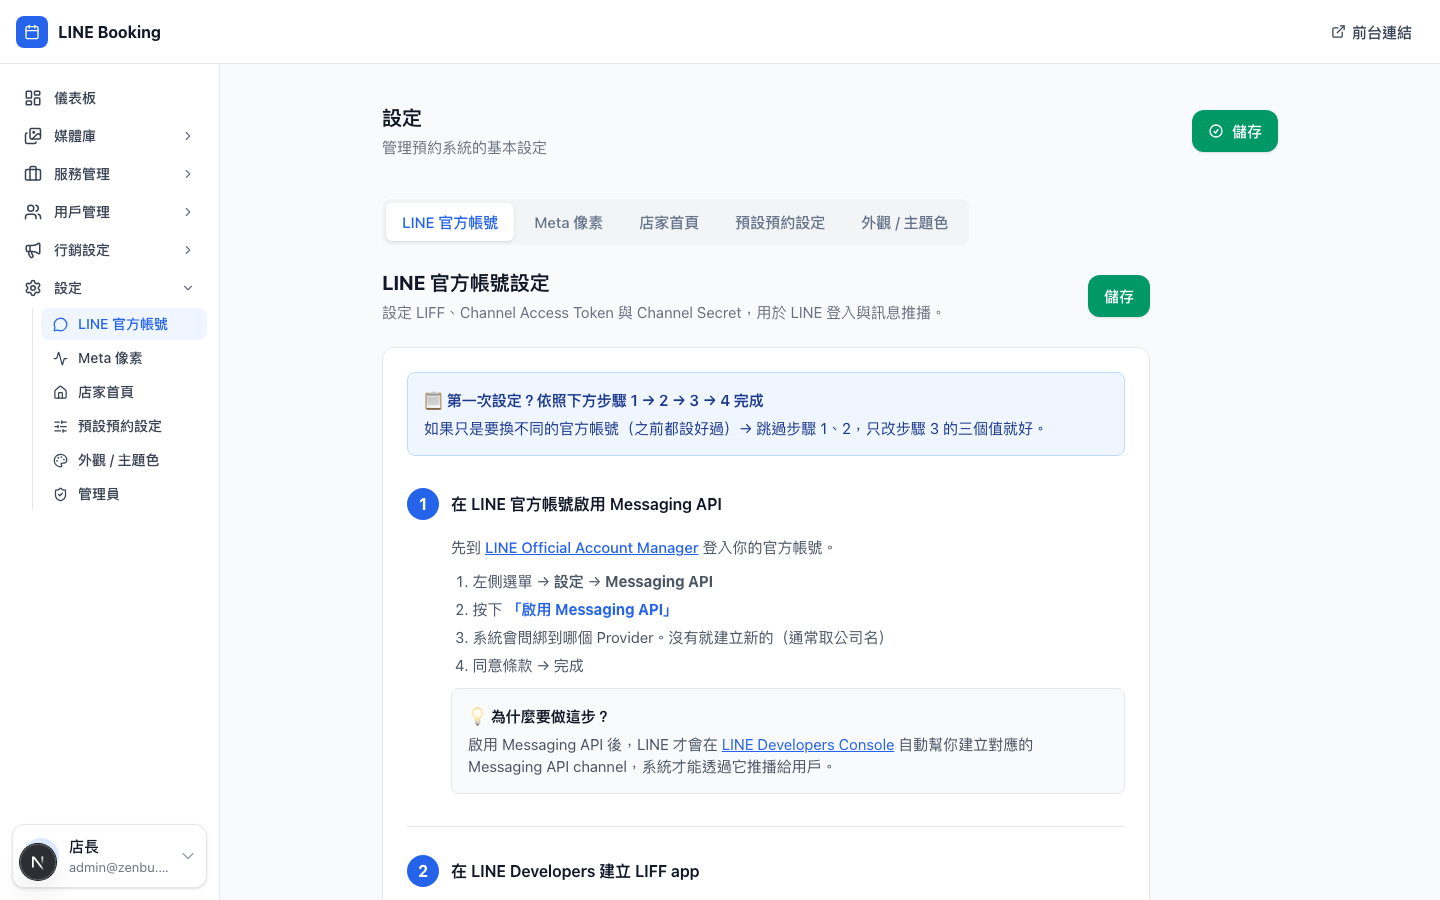
Task: Open the 服務管理 briefcase icon
Action: click(x=31, y=173)
